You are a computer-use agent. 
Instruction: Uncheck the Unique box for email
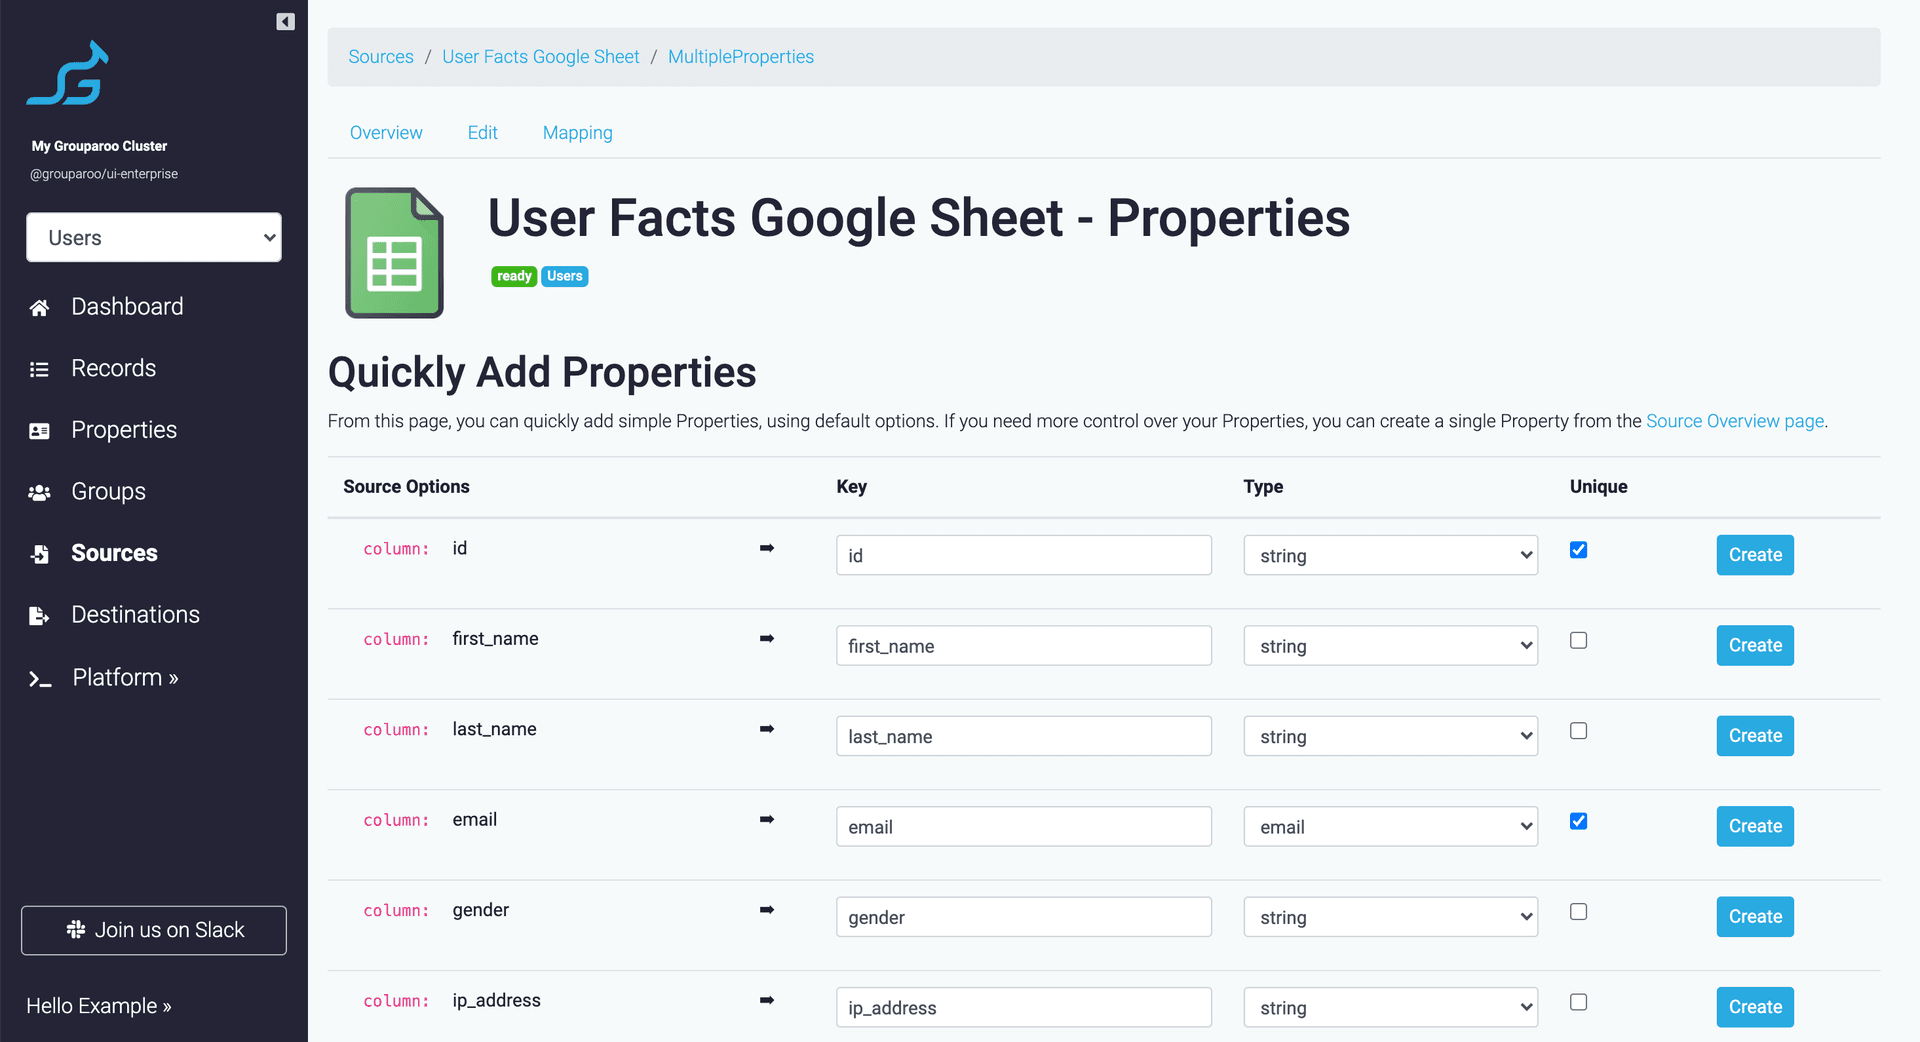click(x=1578, y=821)
